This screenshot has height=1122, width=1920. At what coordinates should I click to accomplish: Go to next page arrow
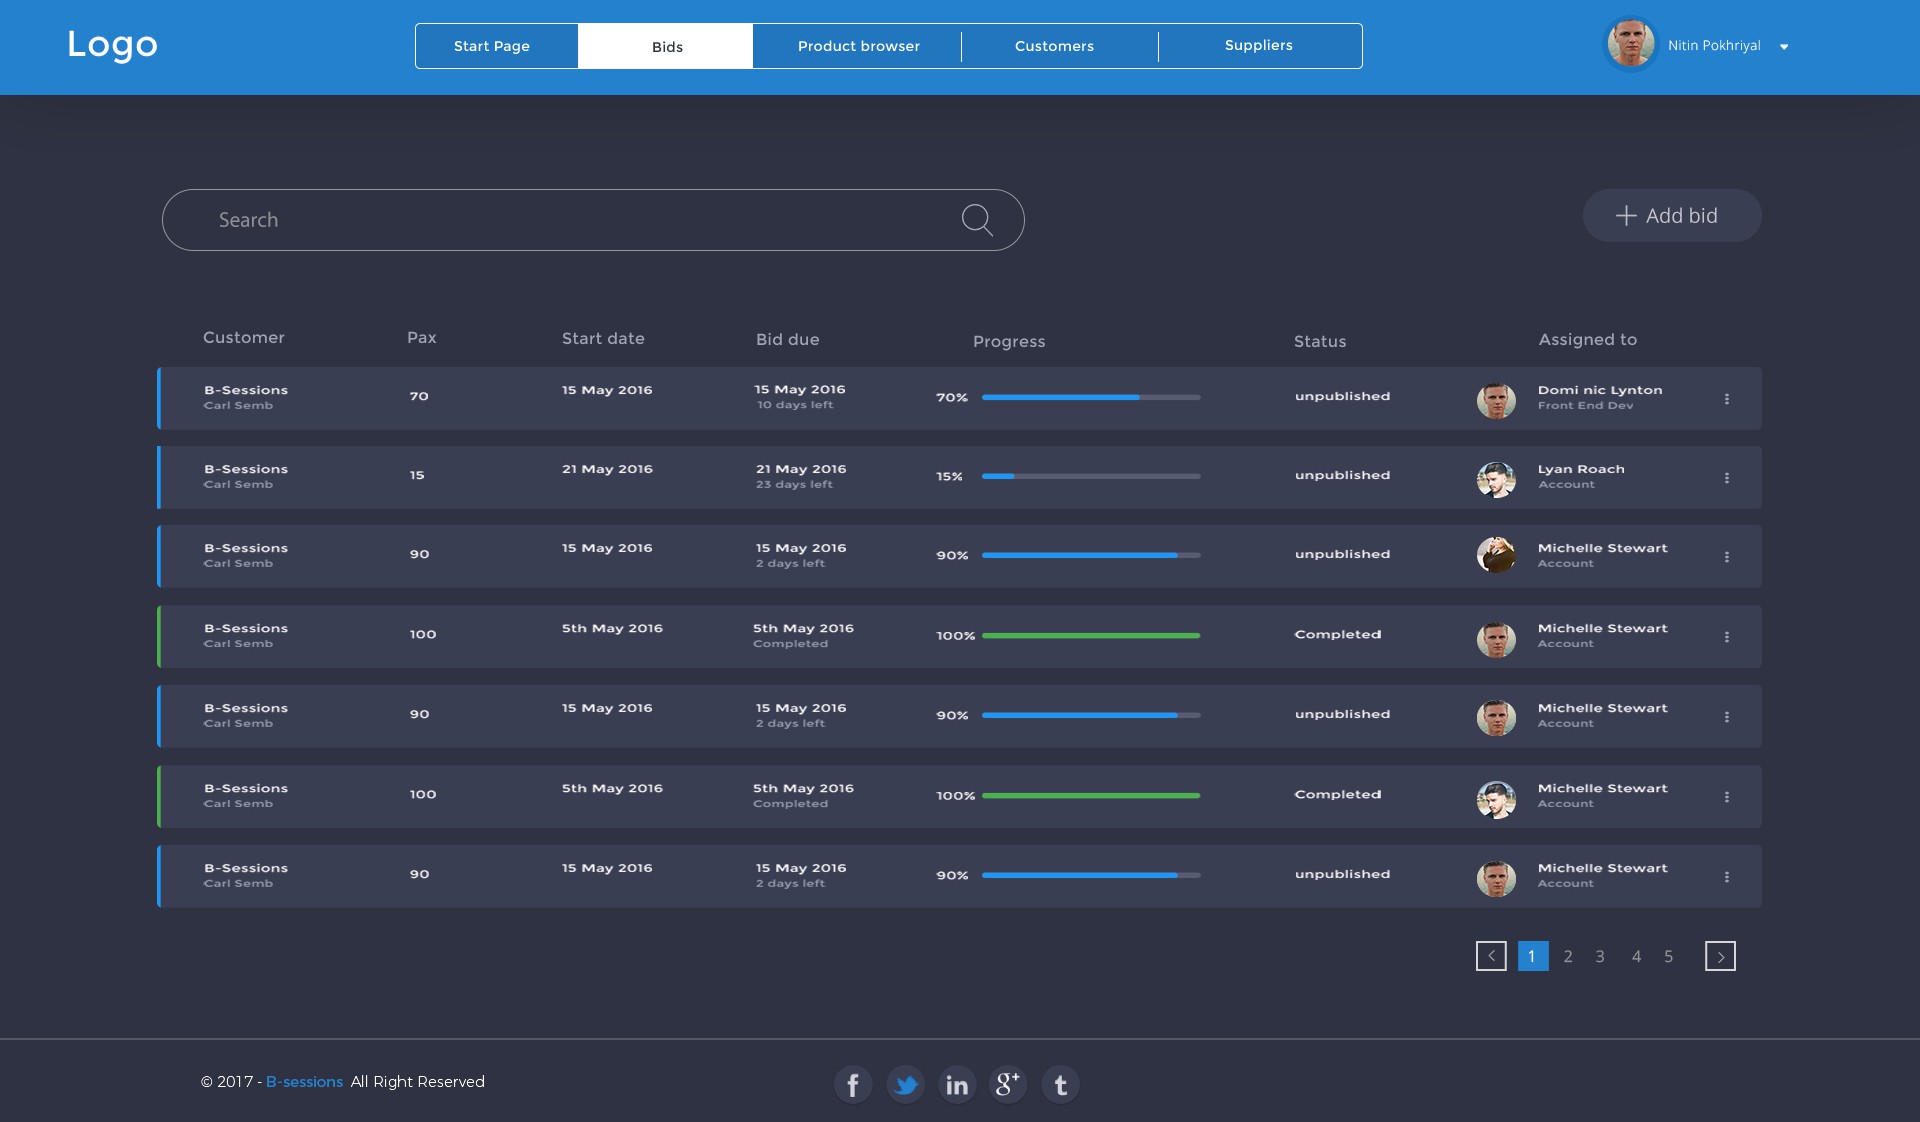pos(1720,956)
